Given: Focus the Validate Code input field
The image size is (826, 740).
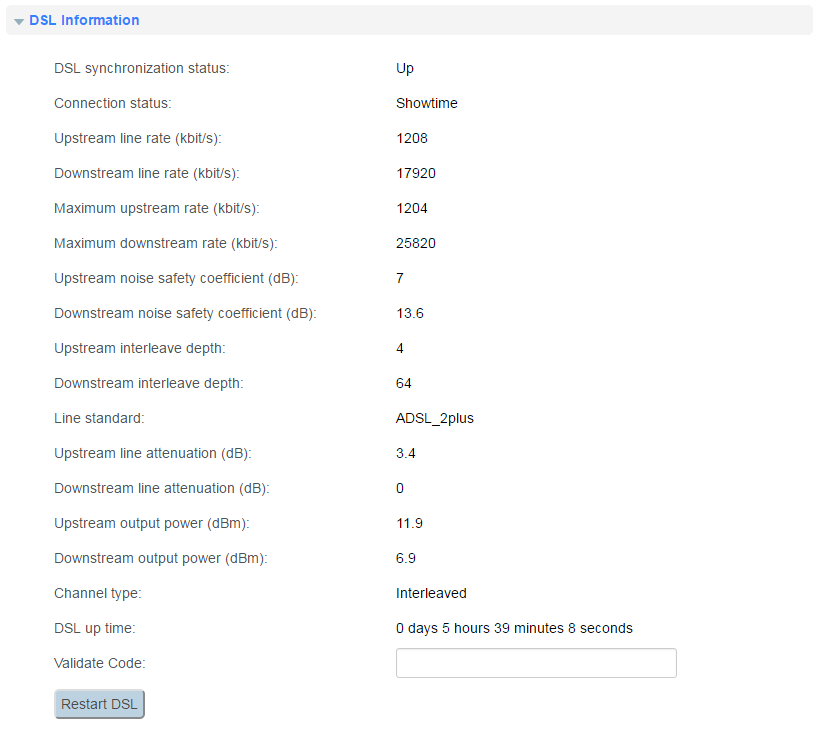Looking at the screenshot, I should 536,663.
